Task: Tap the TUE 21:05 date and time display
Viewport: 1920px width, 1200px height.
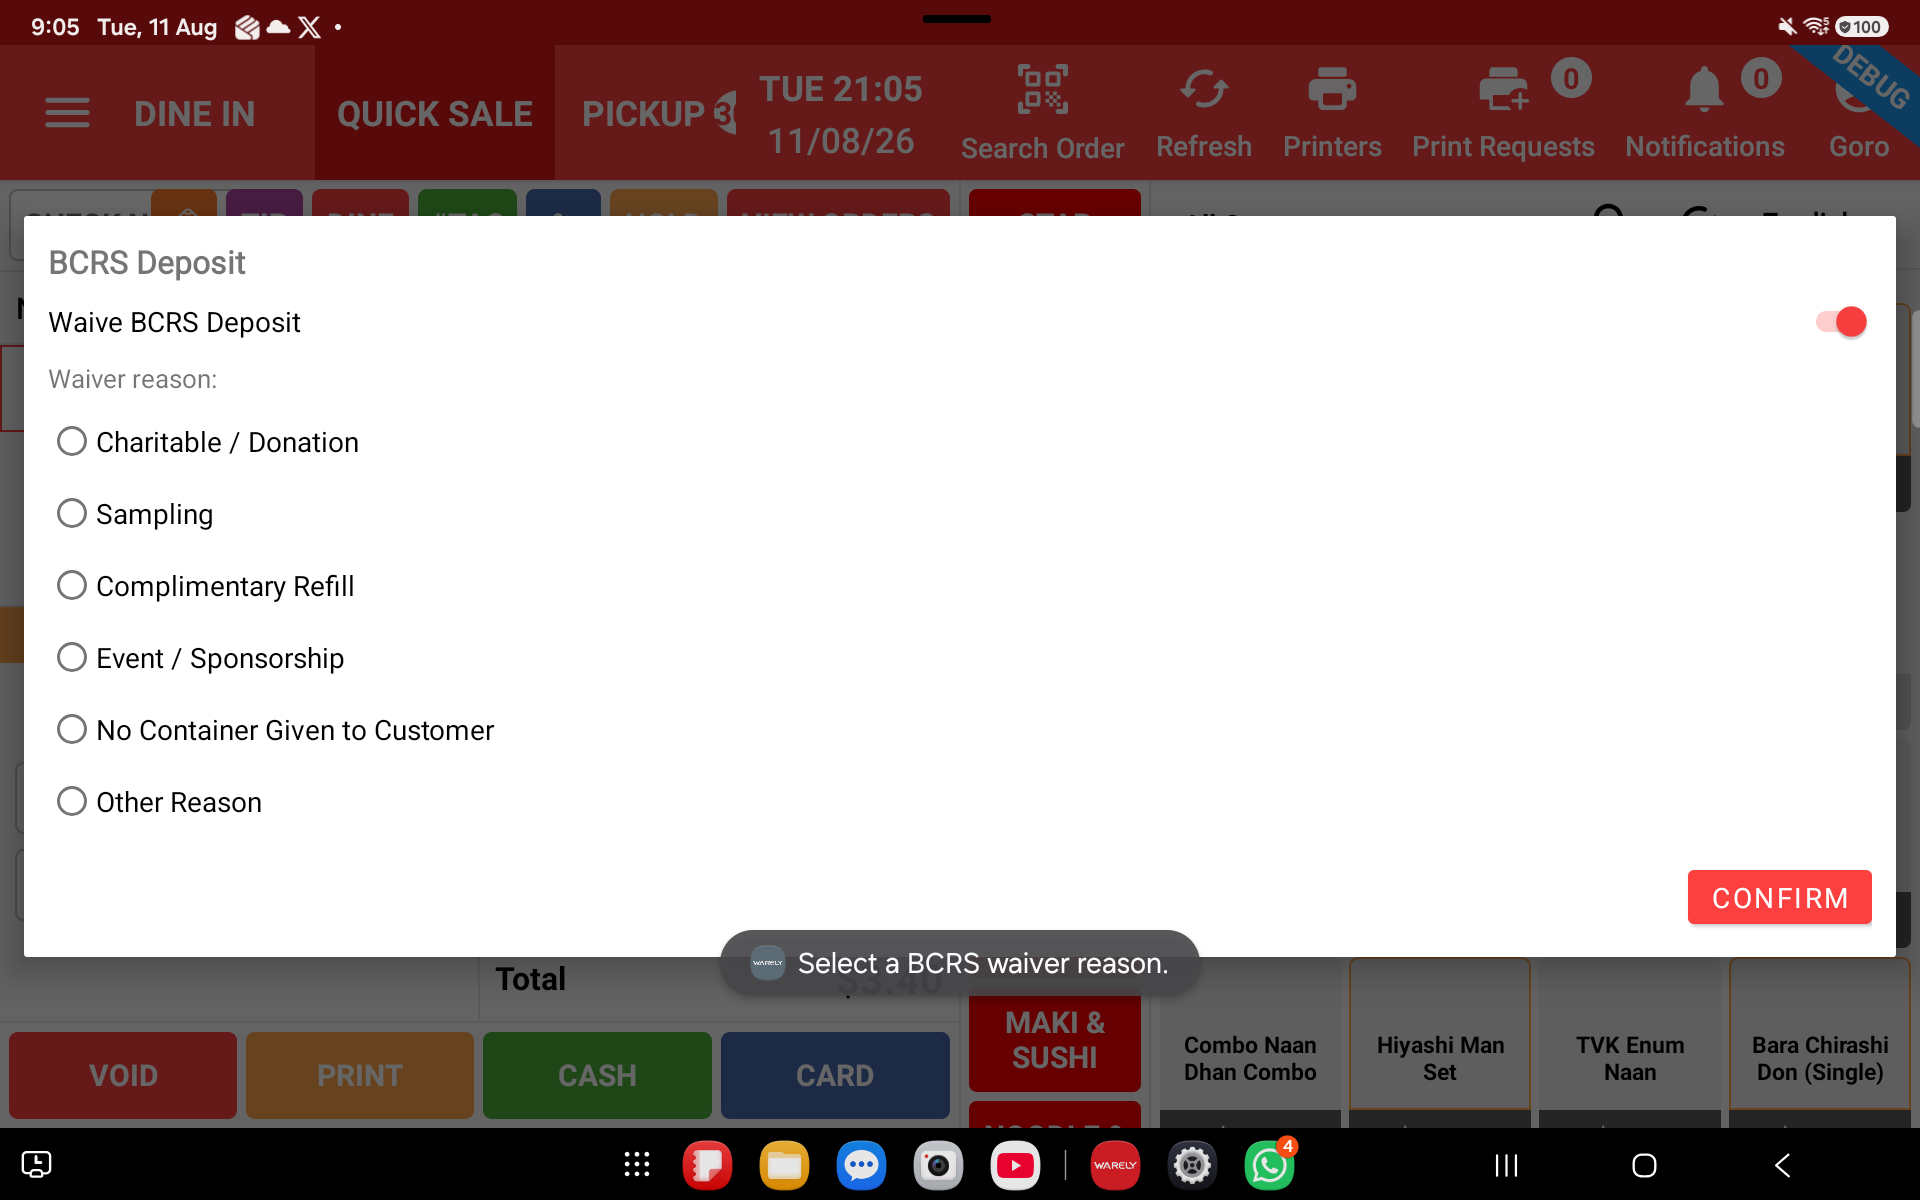Action: [x=841, y=114]
